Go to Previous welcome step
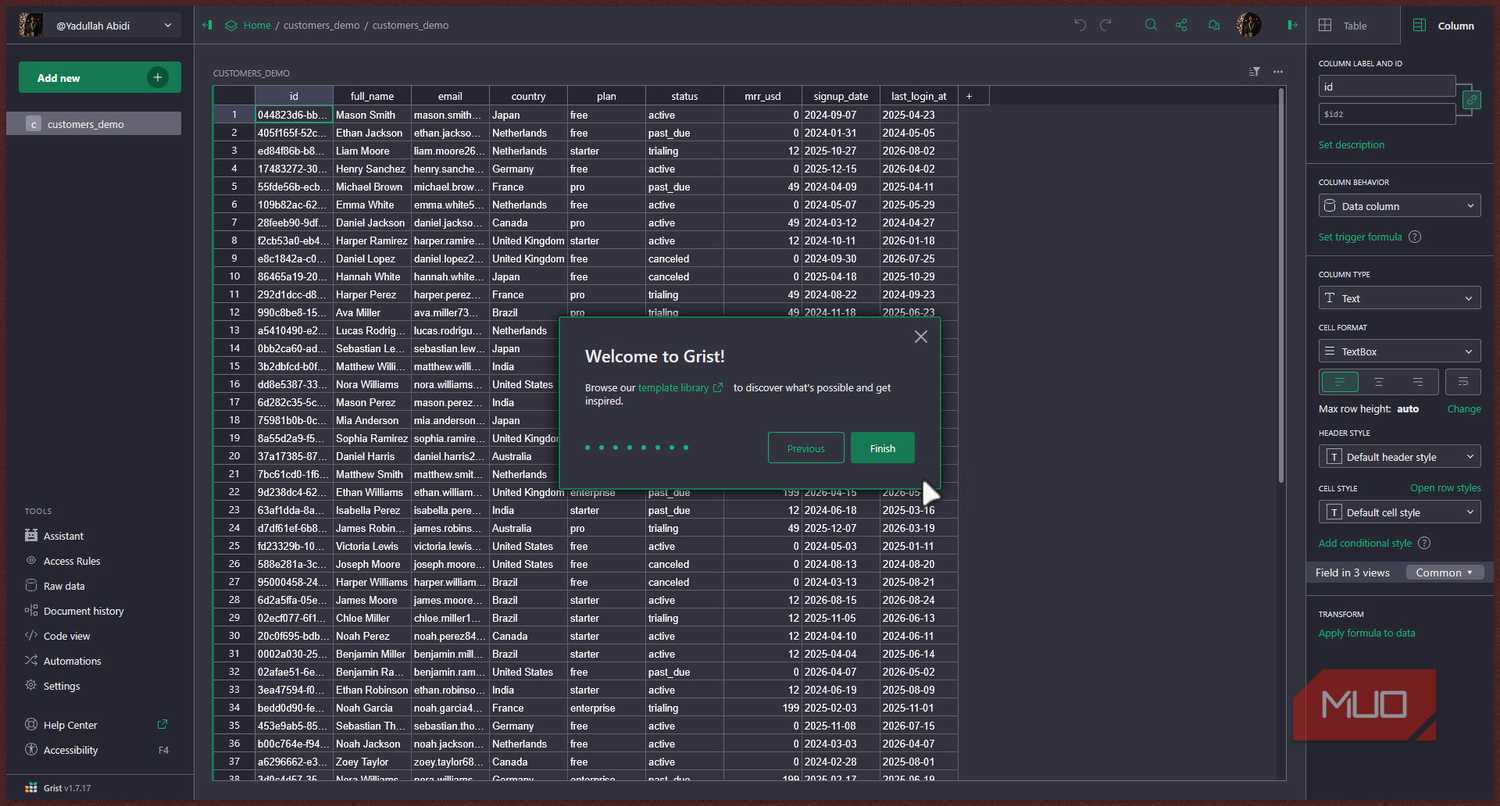1500x806 pixels. (806, 448)
